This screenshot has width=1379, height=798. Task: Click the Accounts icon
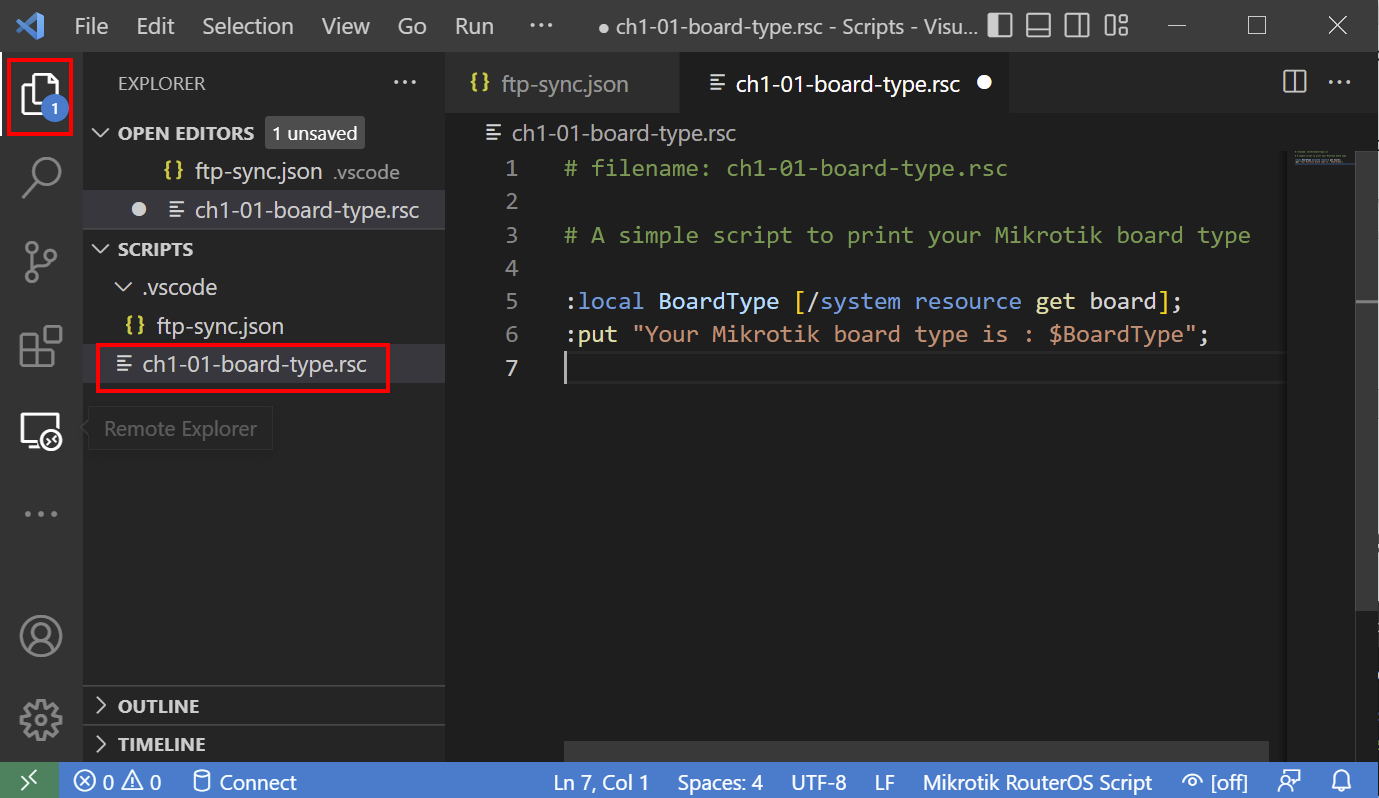(x=41, y=636)
